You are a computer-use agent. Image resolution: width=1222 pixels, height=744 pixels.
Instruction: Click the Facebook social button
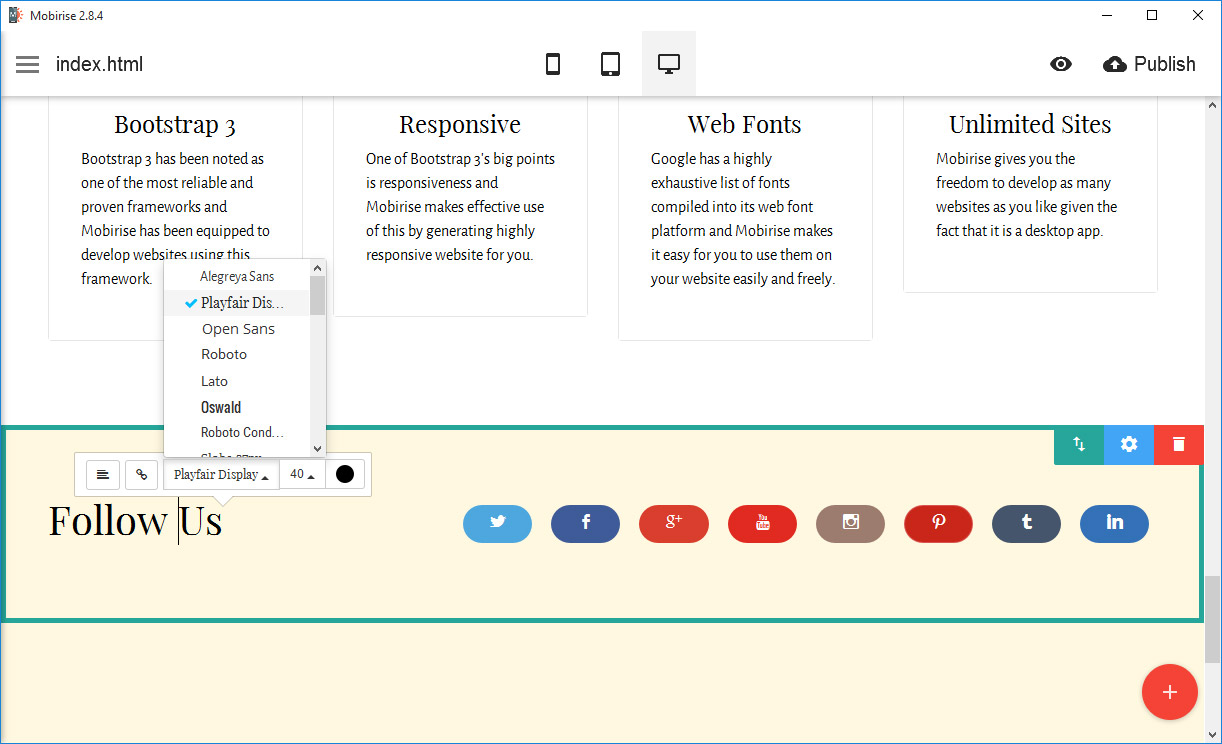pos(586,524)
